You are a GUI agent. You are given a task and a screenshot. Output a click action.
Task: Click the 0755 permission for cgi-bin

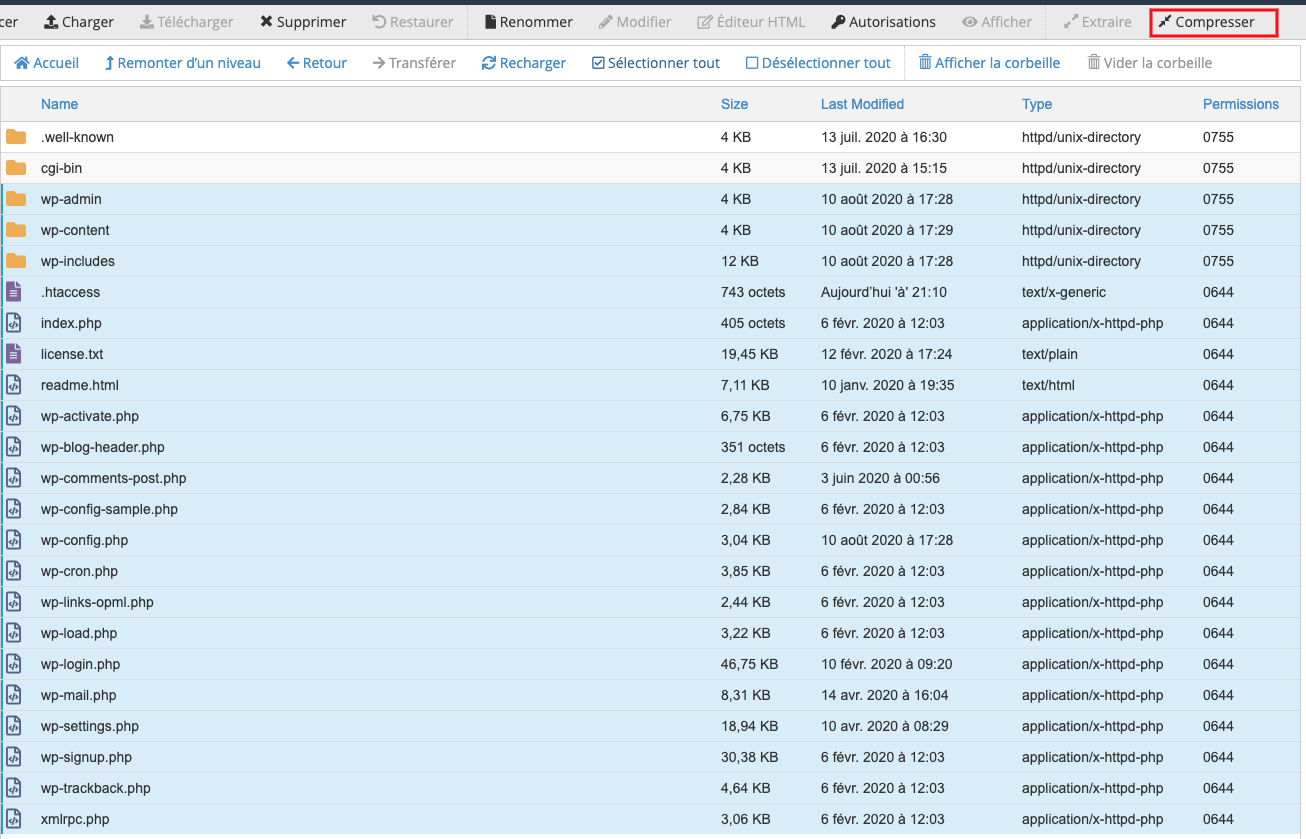(1218, 168)
